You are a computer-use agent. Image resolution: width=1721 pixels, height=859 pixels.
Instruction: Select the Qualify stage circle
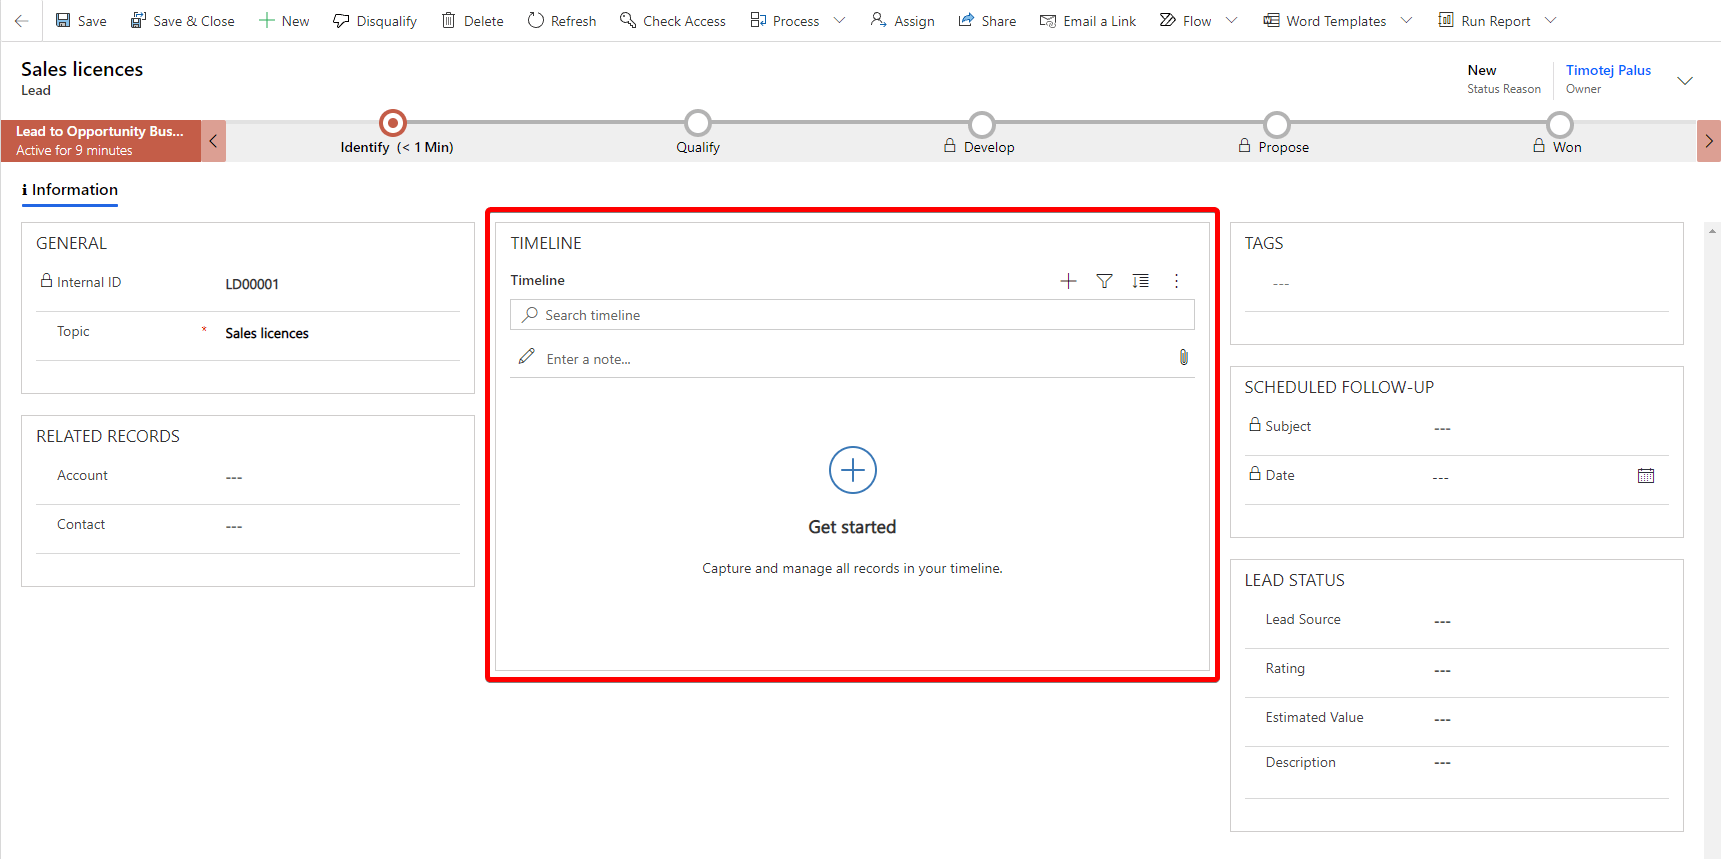pos(698,123)
